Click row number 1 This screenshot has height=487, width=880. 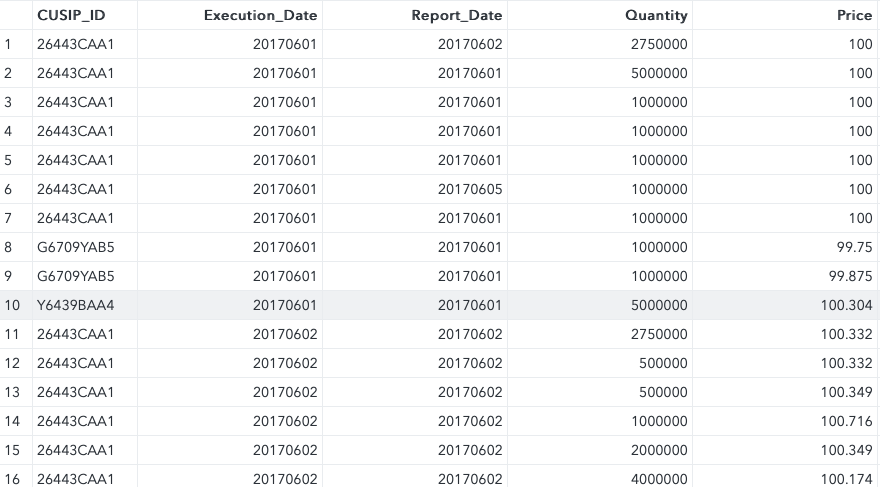[x=9, y=45]
